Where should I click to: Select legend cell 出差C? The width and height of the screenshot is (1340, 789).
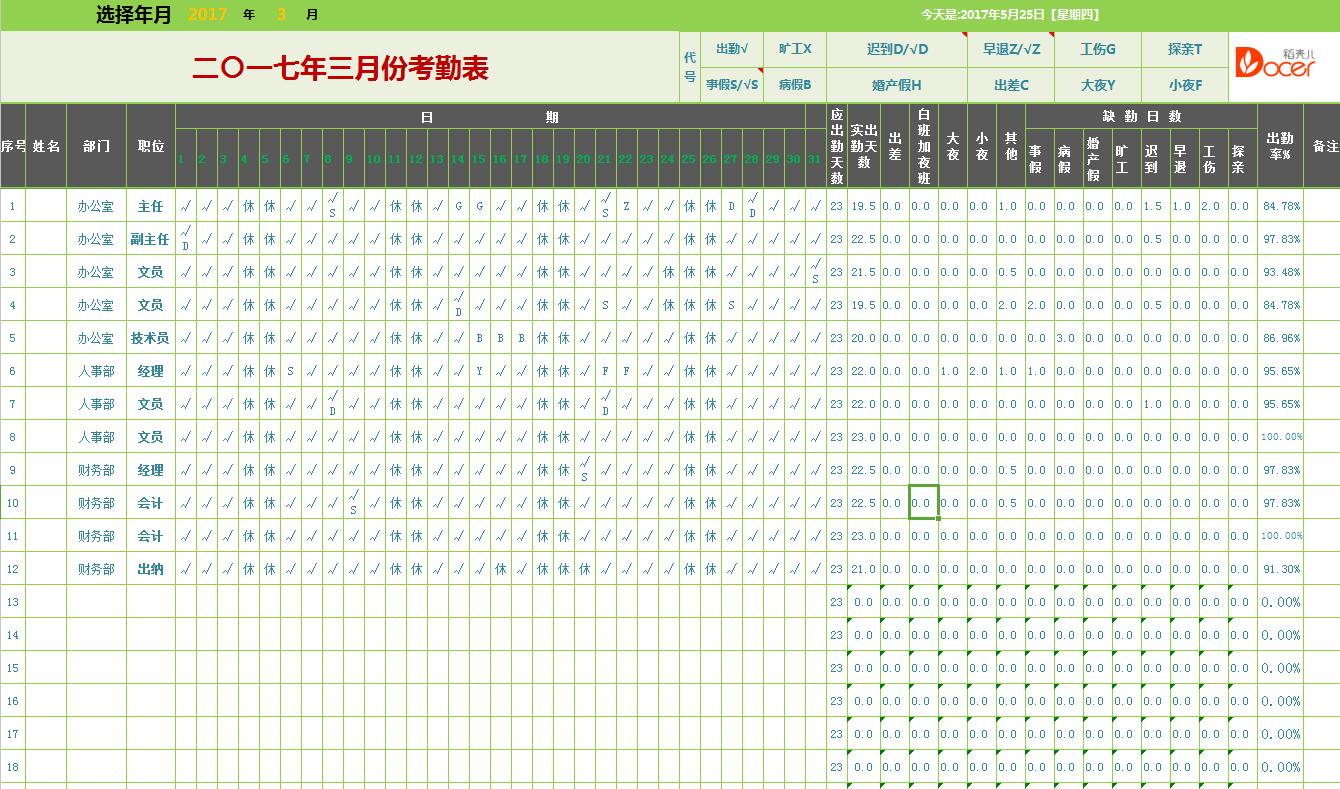[1011, 85]
